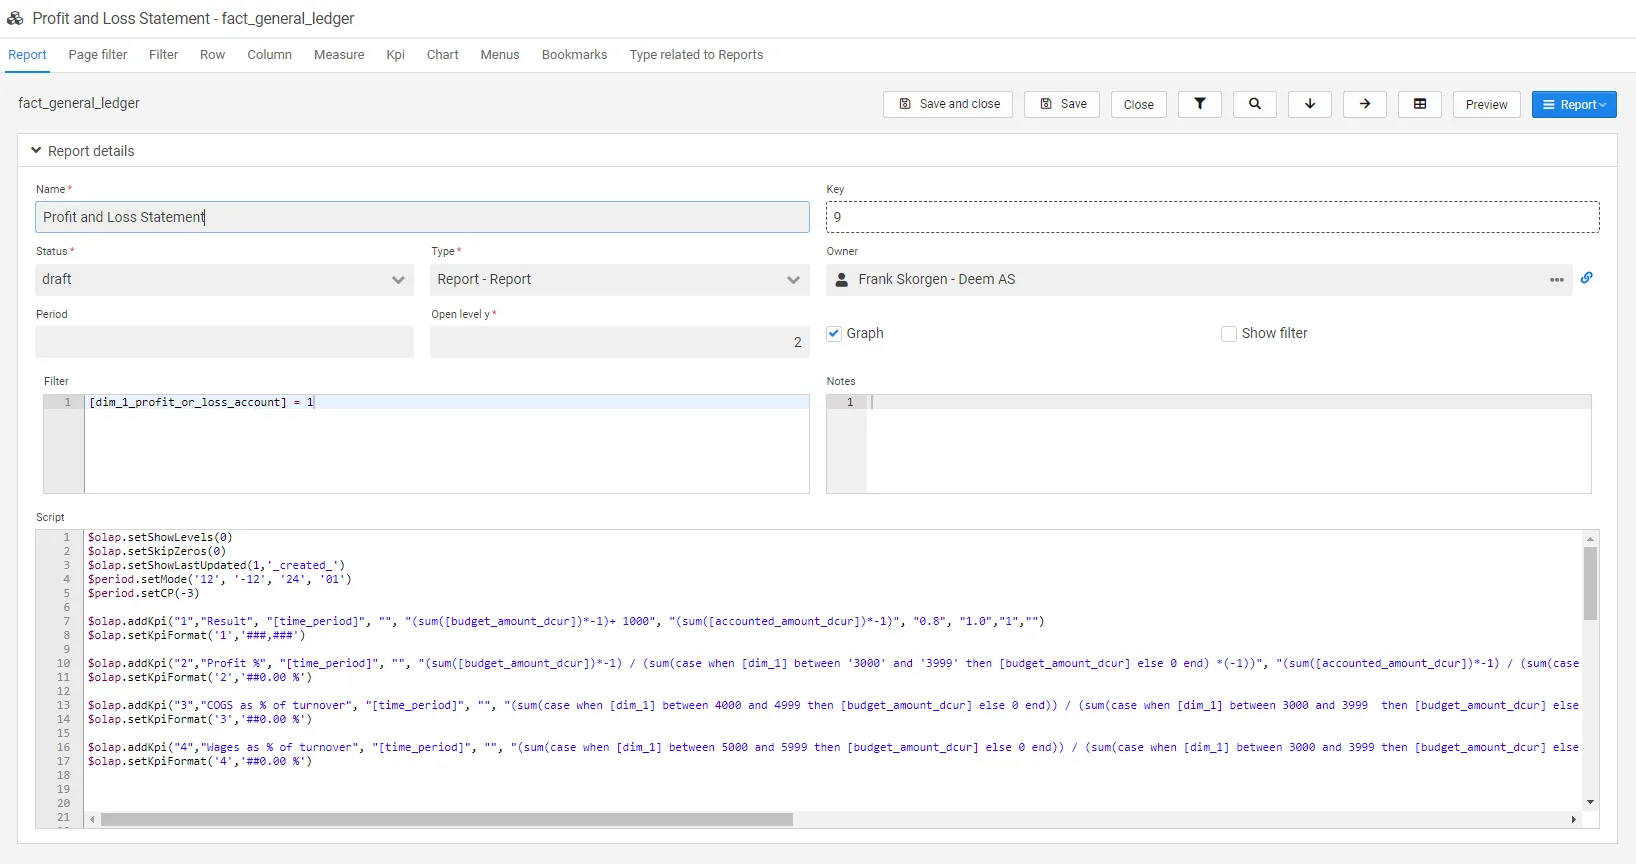The height and width of the screenshot is (864, 1636).
Task: Click the link icon beside Owner field
Action: click(x=1587, y=278)
